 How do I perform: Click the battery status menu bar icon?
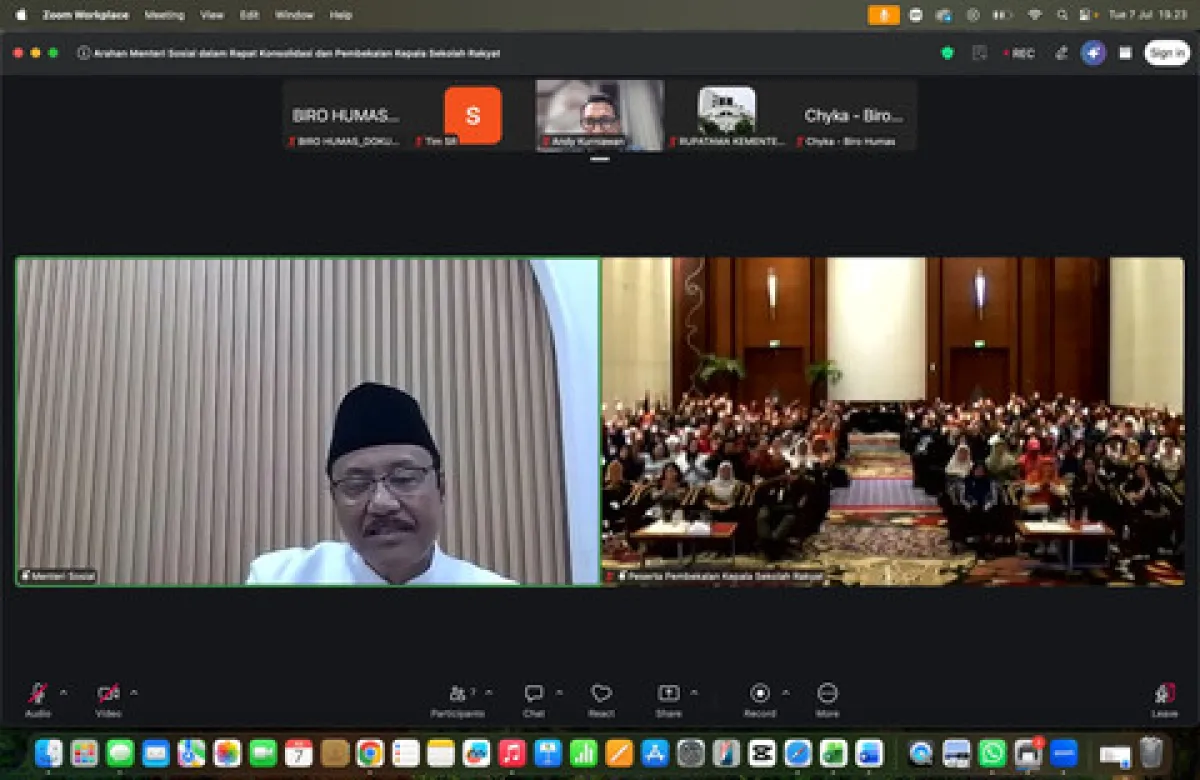tap(1001, 15)
